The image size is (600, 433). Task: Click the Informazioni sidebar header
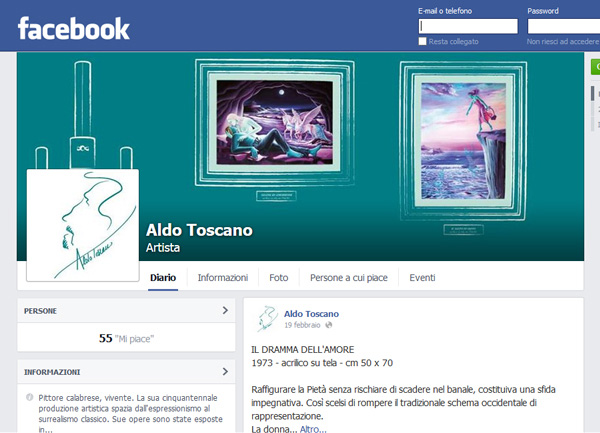pos(126,372)
